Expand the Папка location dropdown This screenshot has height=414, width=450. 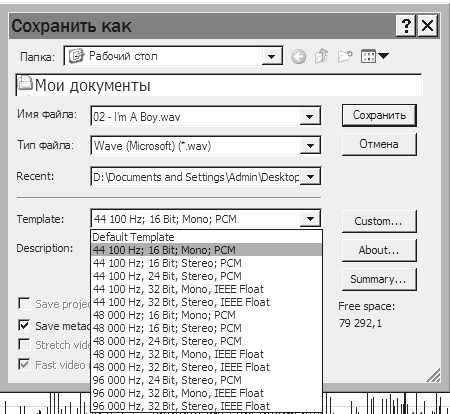(x=271, y=56)
